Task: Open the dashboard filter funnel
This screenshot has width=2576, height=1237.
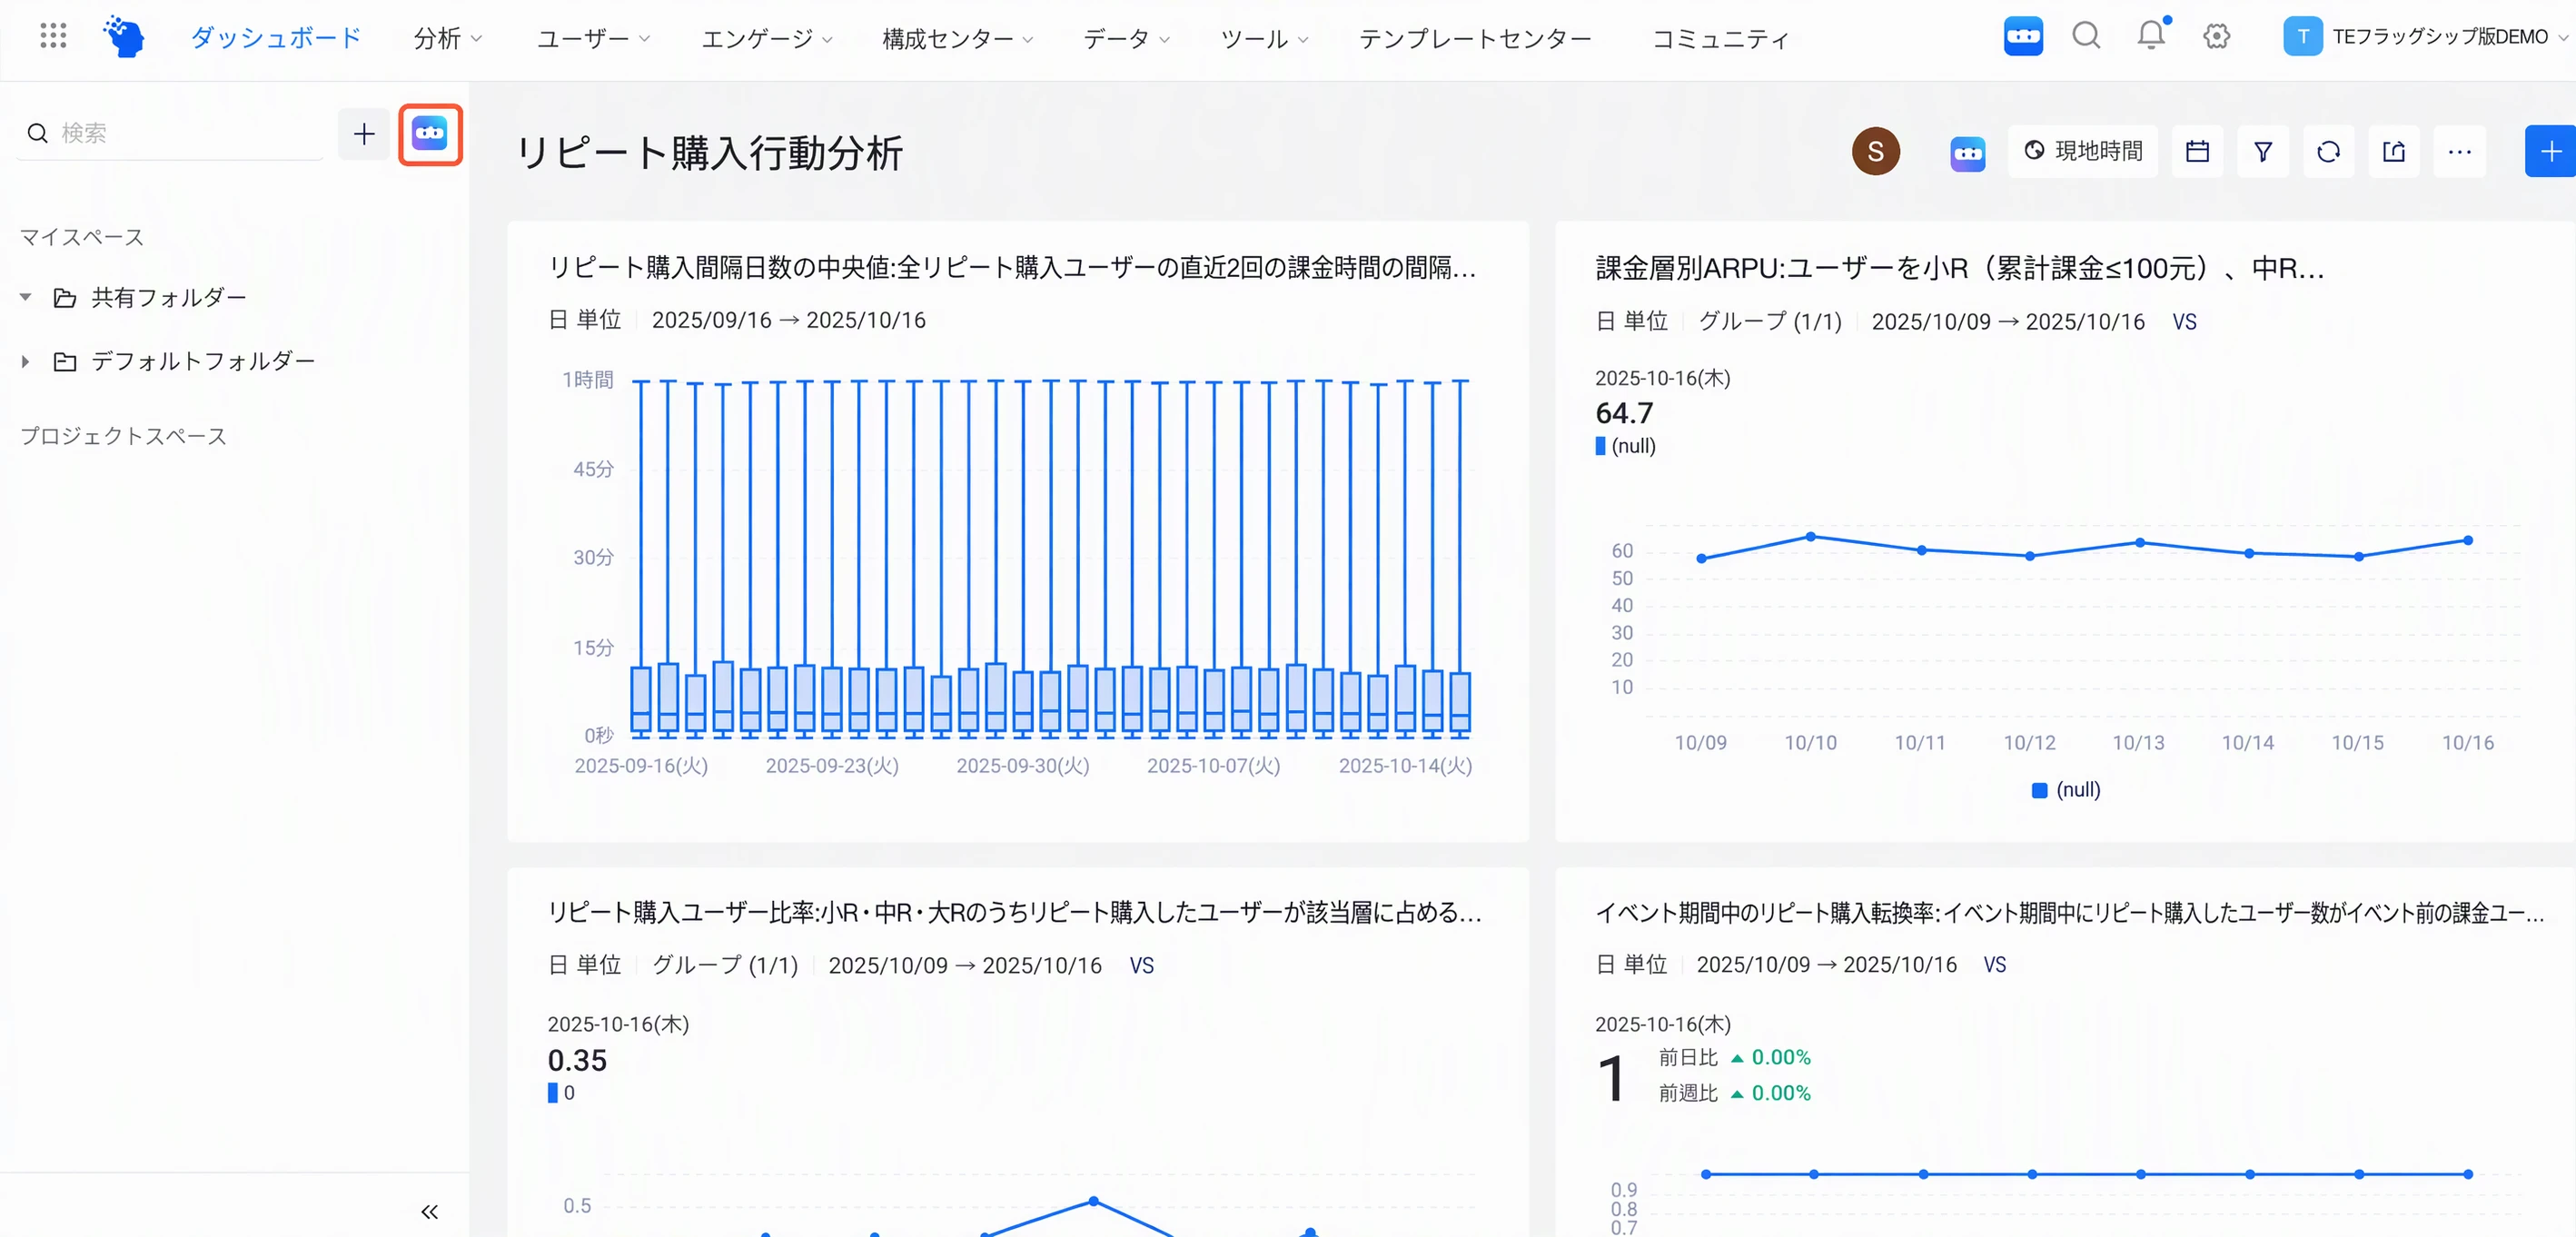Action: [x=2263, y=152]
